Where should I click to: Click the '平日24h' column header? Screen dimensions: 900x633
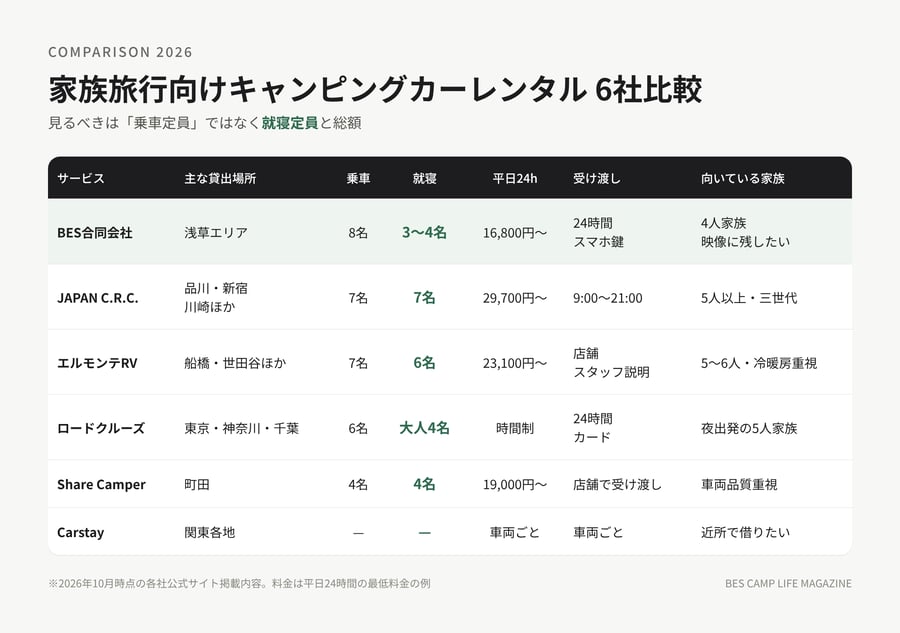click(x=515, y=178)
